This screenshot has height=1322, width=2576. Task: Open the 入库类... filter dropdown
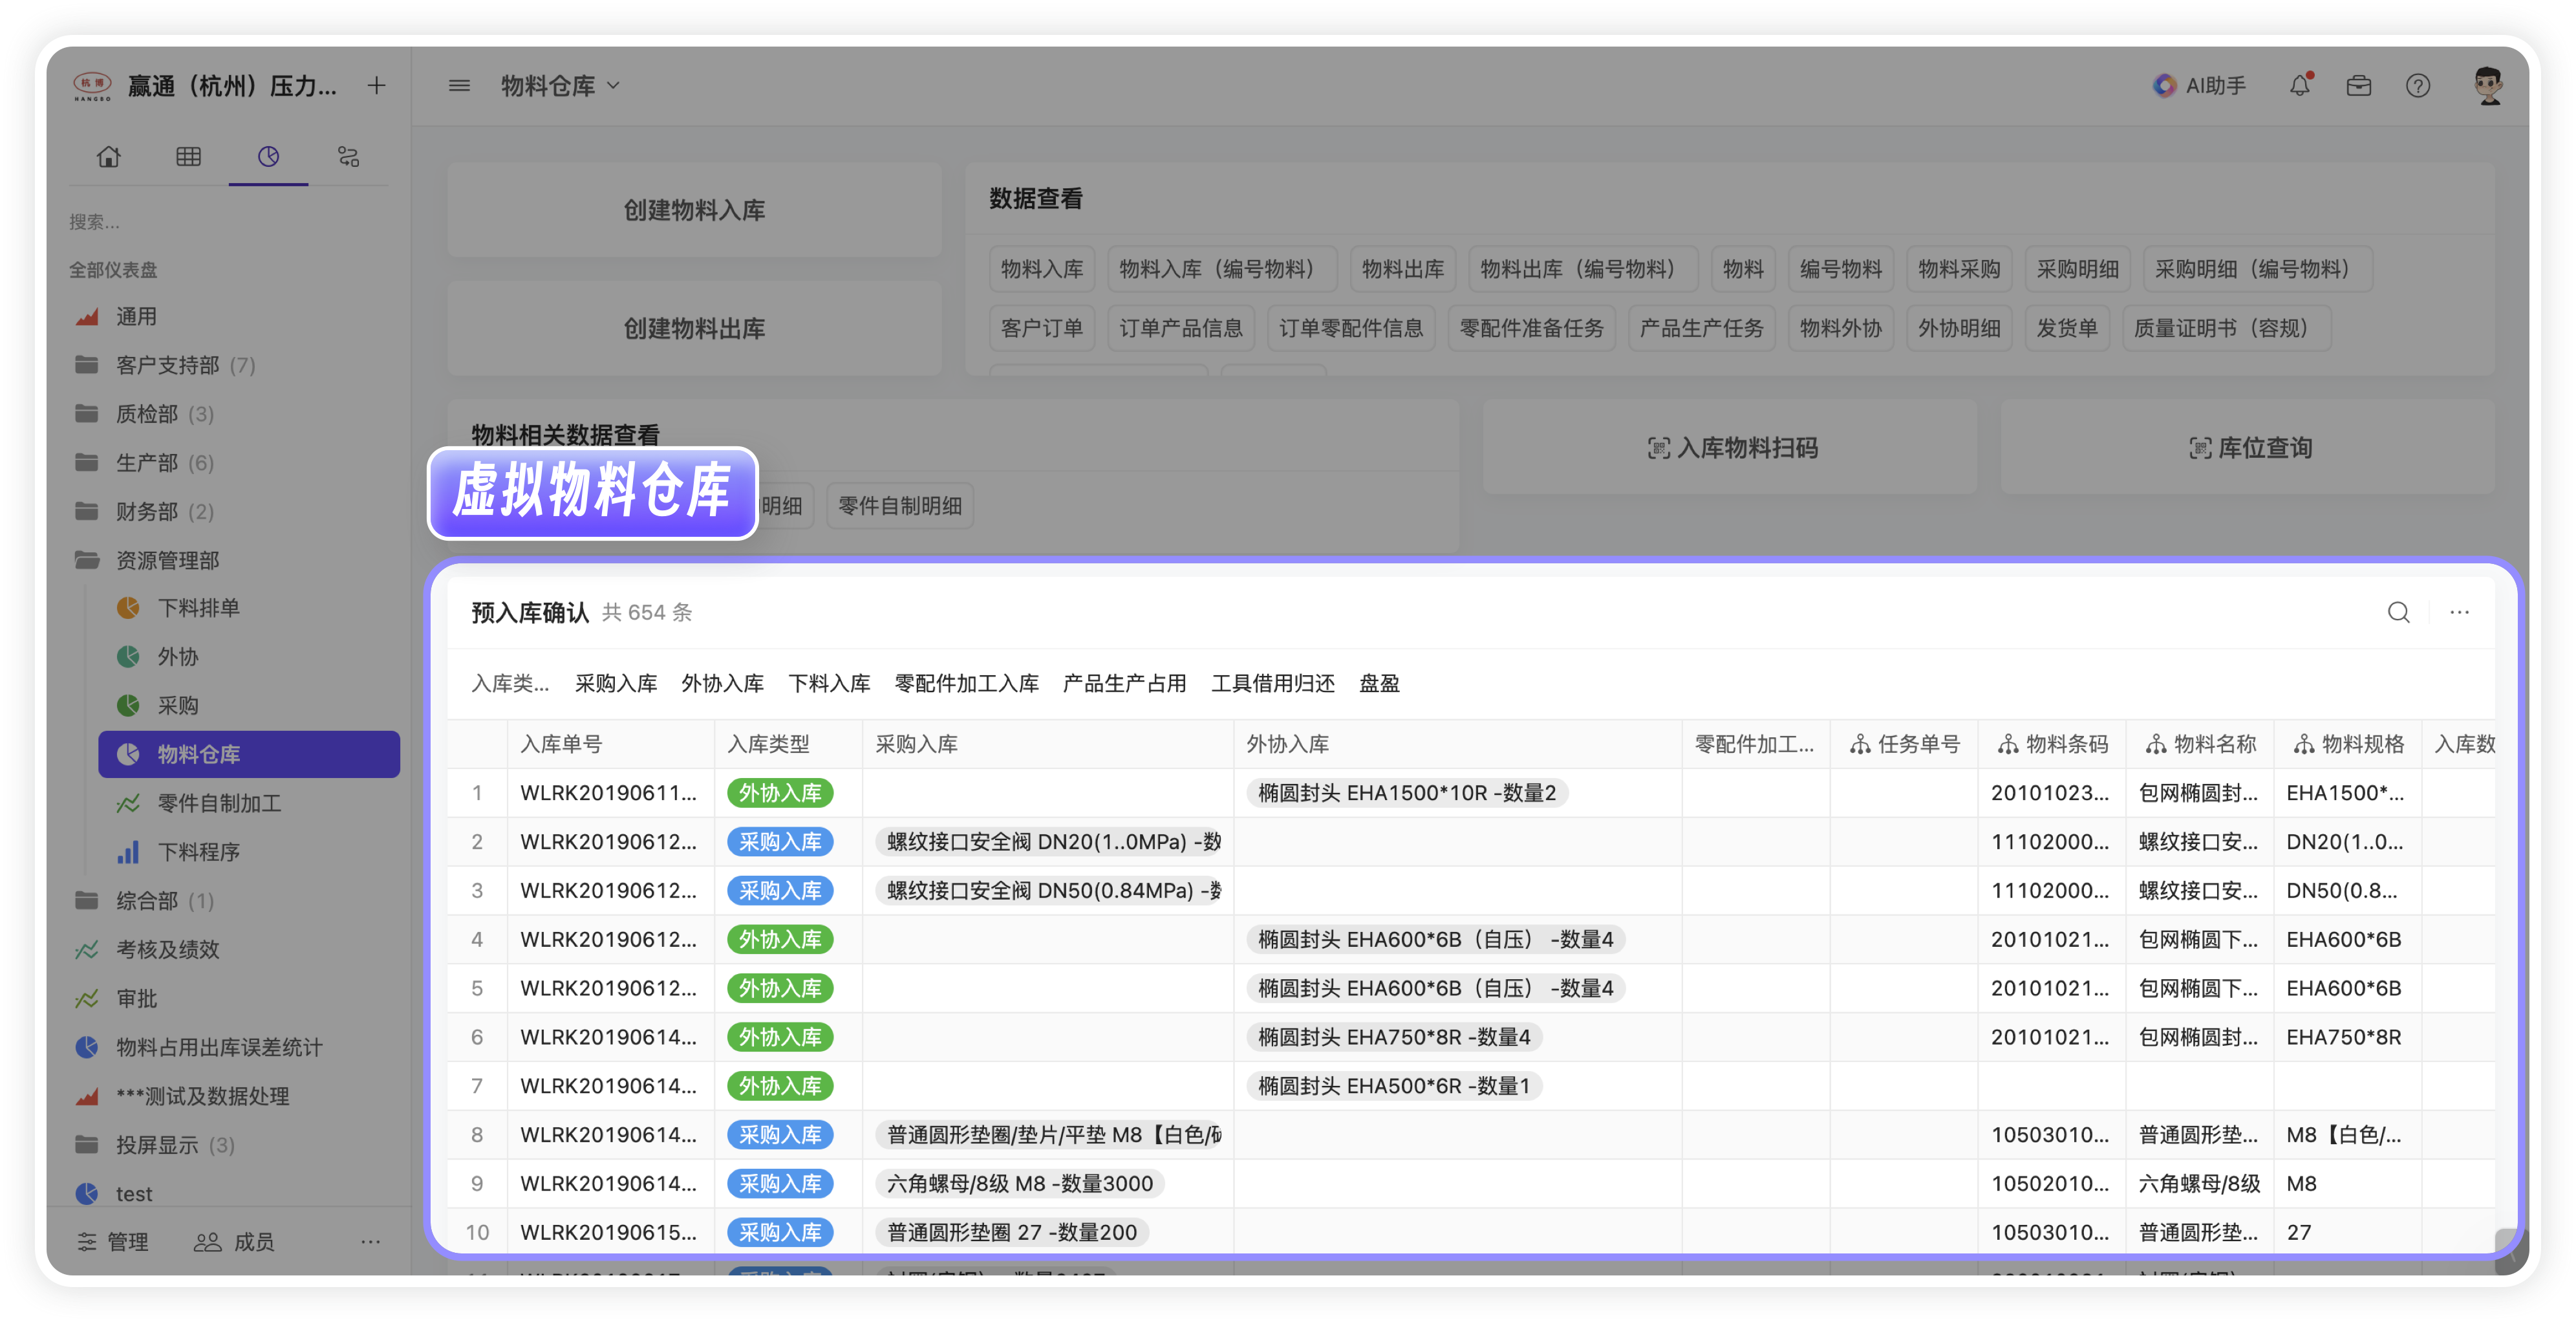coord(510,684)
